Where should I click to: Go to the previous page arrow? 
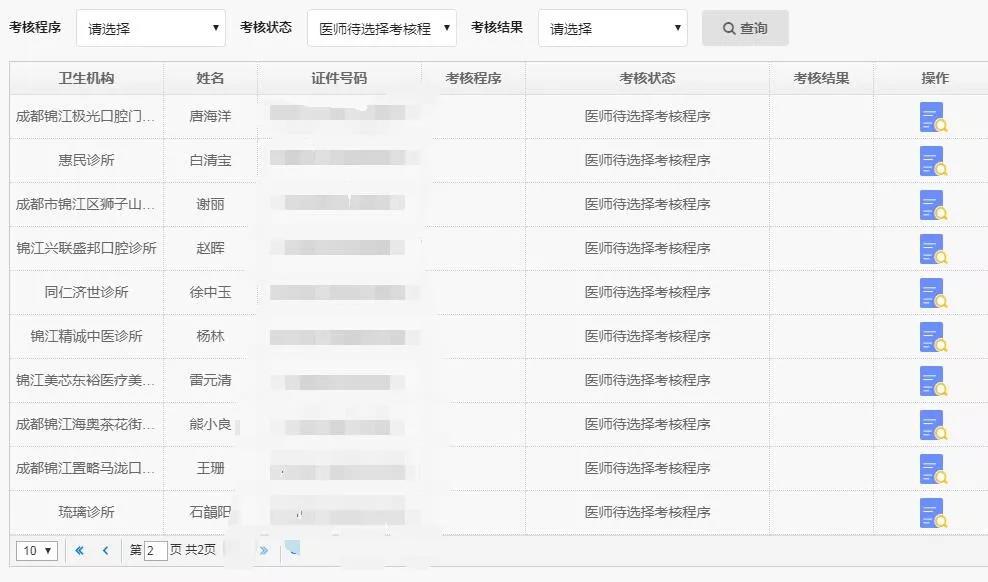[x=106, y=550]
